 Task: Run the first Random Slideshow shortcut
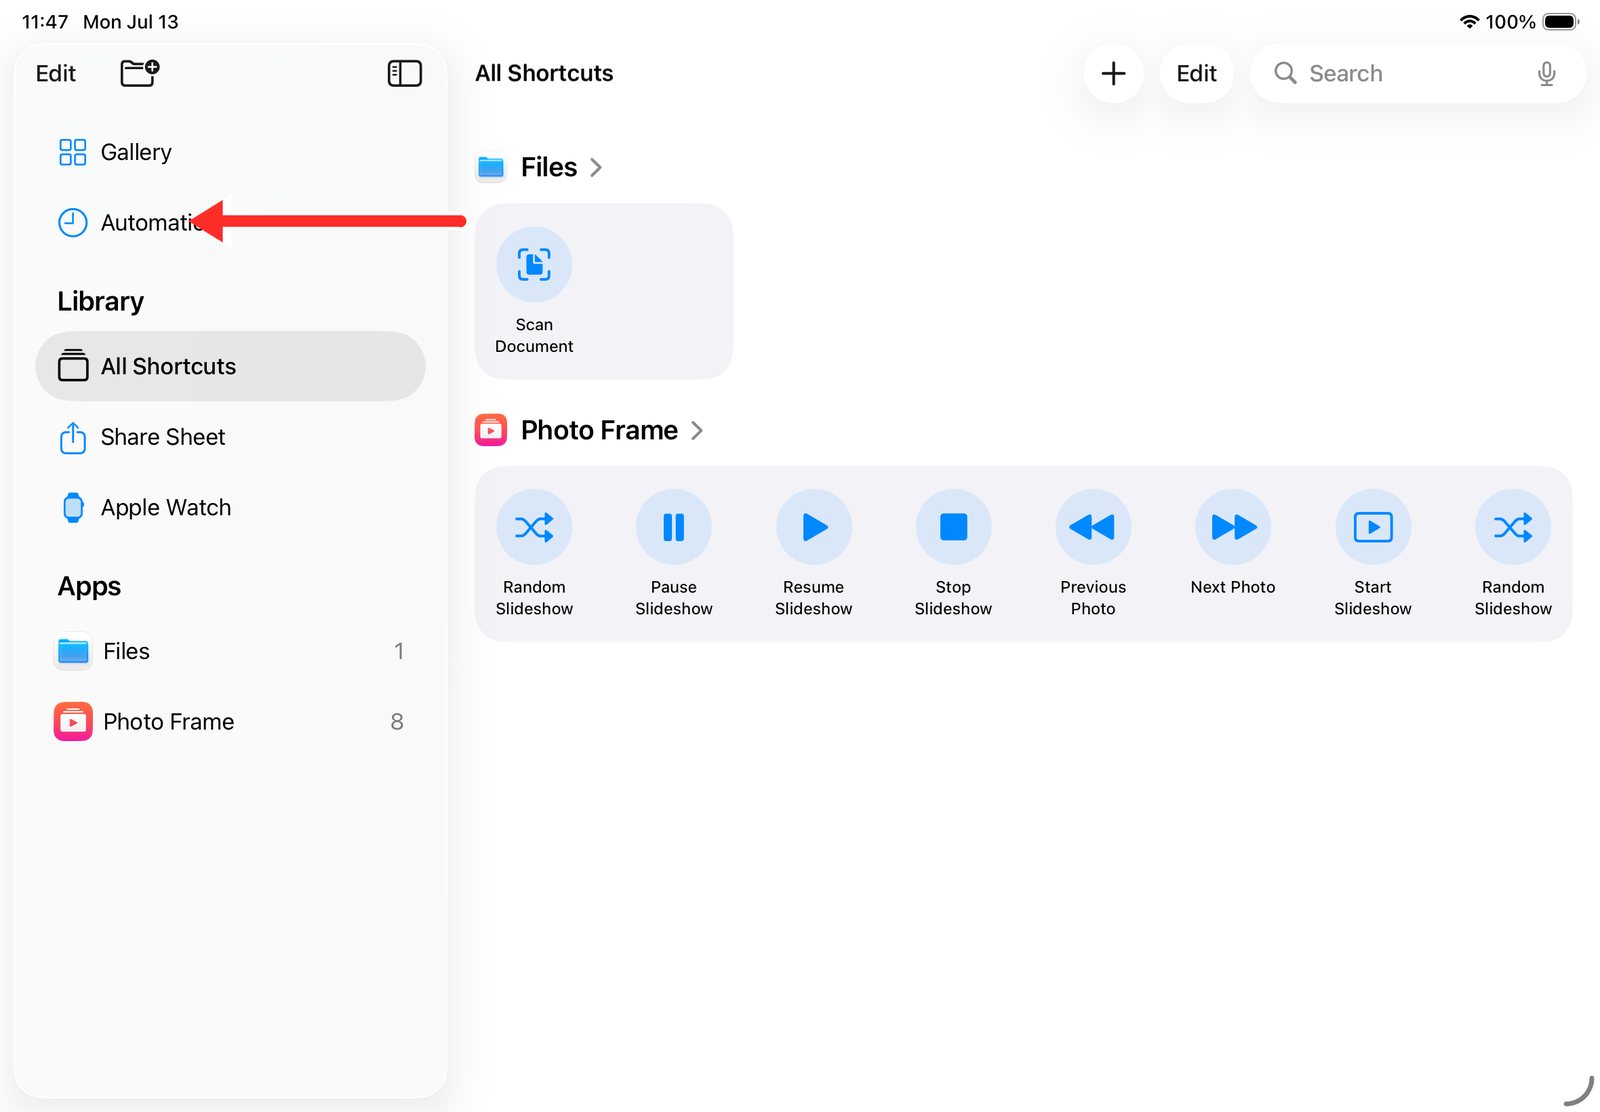click(534, 553)
